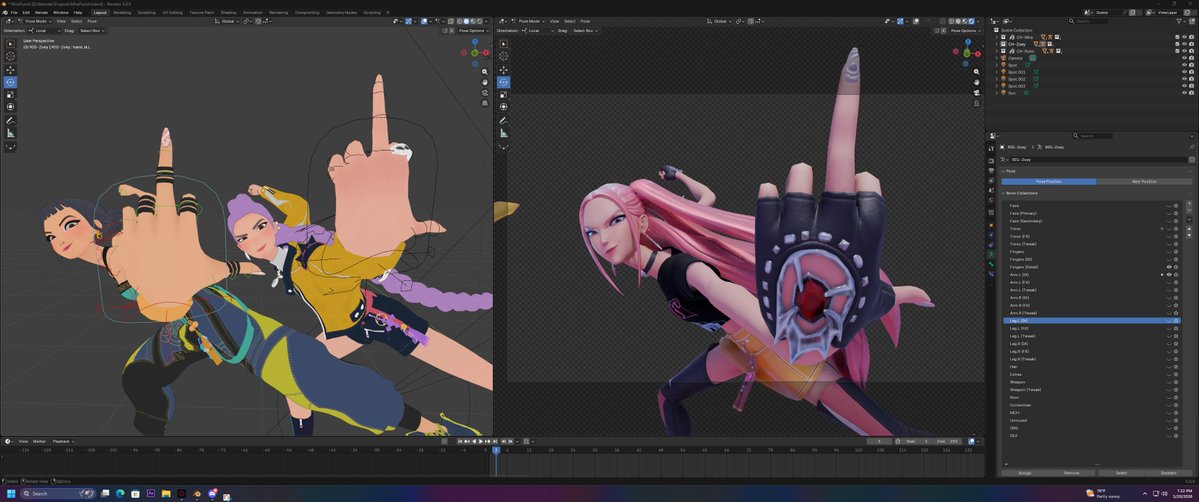The image size is (1199, 502).
Task: Select the Scale tool in left viewport
Action: click(11, 95)
